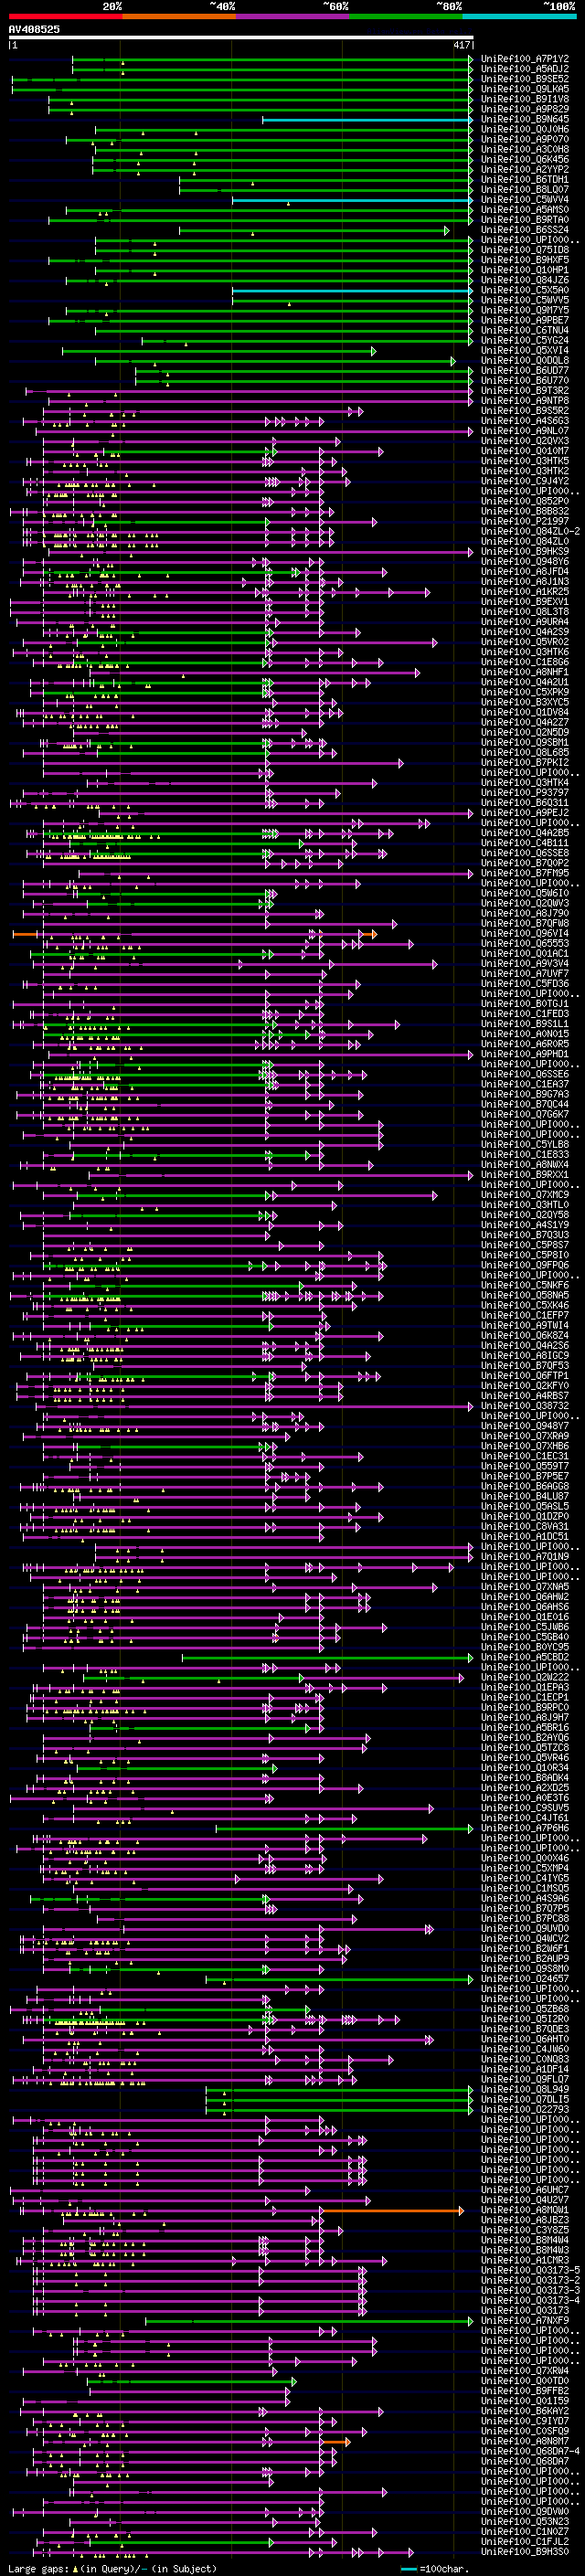The height and width of the screenshot is (2576, 585).
Task: Click label UniRef100_C1FJL2
Action: tap(525, 2541)
